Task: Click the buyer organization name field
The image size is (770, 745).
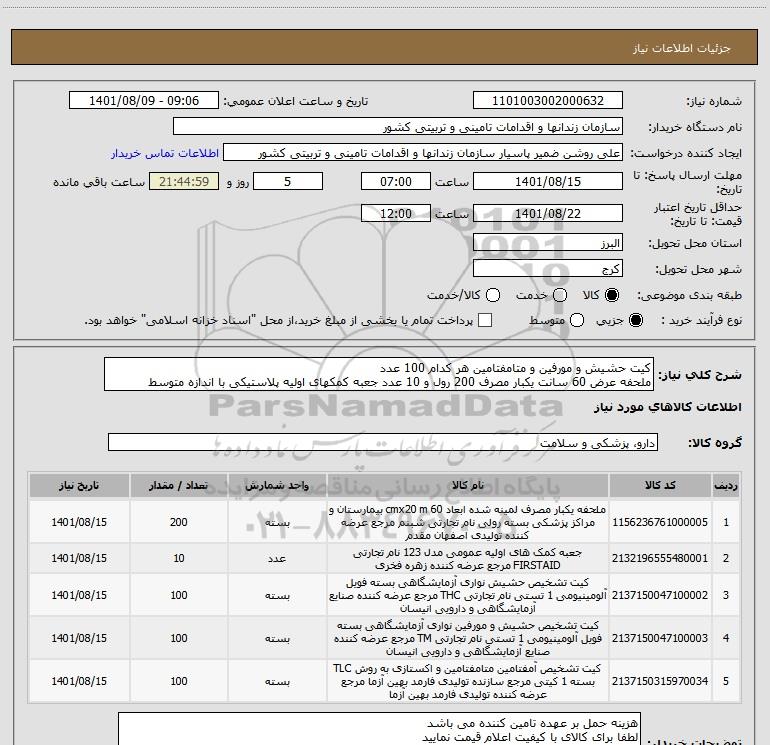Action: (x=398, y=127)
